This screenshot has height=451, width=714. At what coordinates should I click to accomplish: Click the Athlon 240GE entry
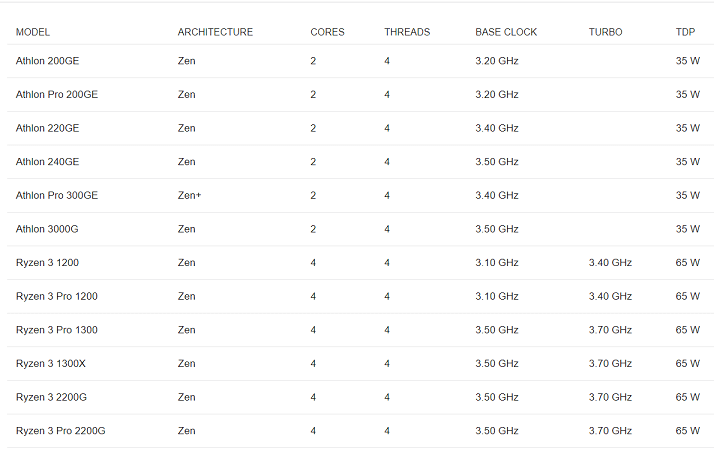coord(47,162)
